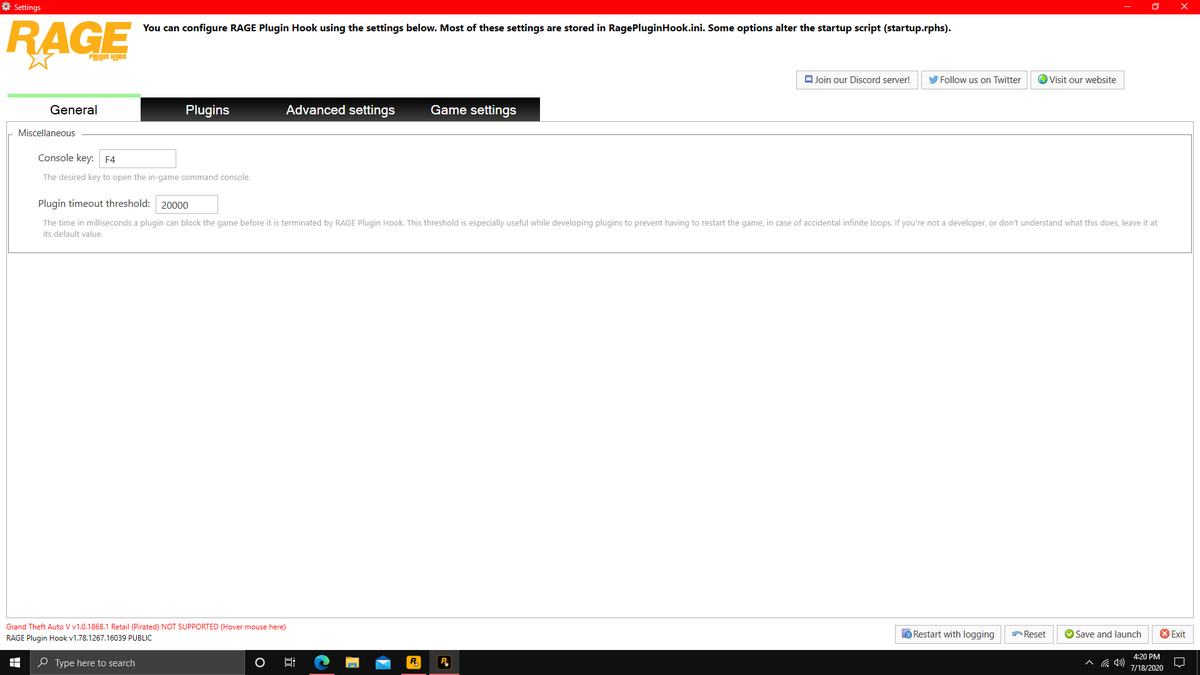The height and width of the screenshot is (675, 1200).
Task: Click the taskbar clock showing 4:20 PM
Action: [x=1147, y=662]
